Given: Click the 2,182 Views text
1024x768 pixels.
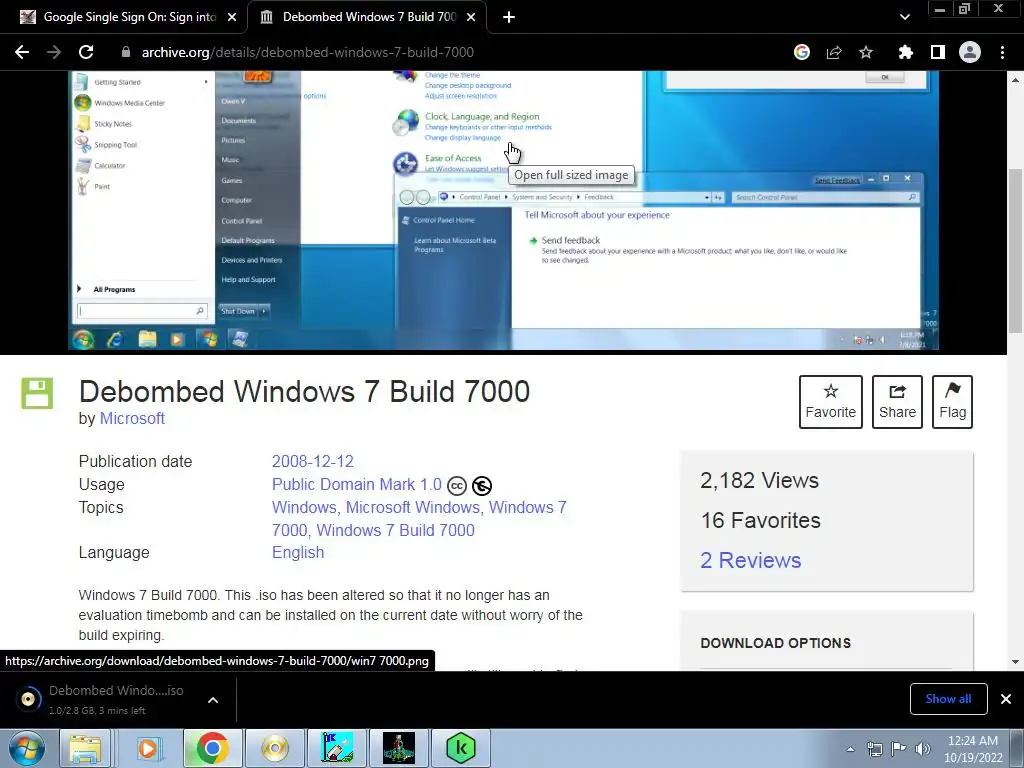Looking at the screenshot, I should [759, 481].
